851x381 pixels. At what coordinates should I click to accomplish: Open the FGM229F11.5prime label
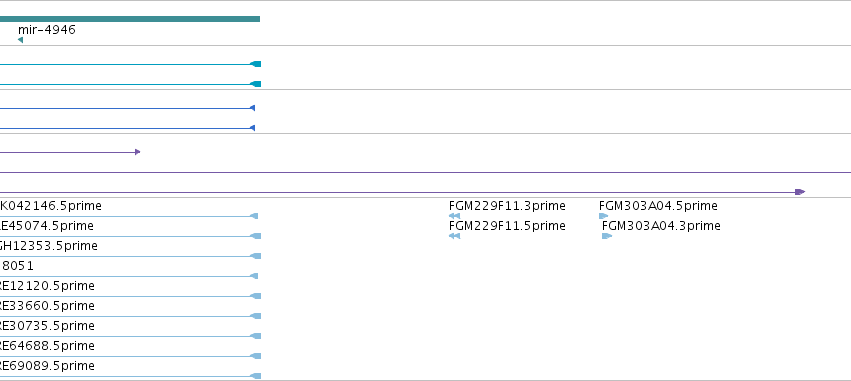coord(507,226)
